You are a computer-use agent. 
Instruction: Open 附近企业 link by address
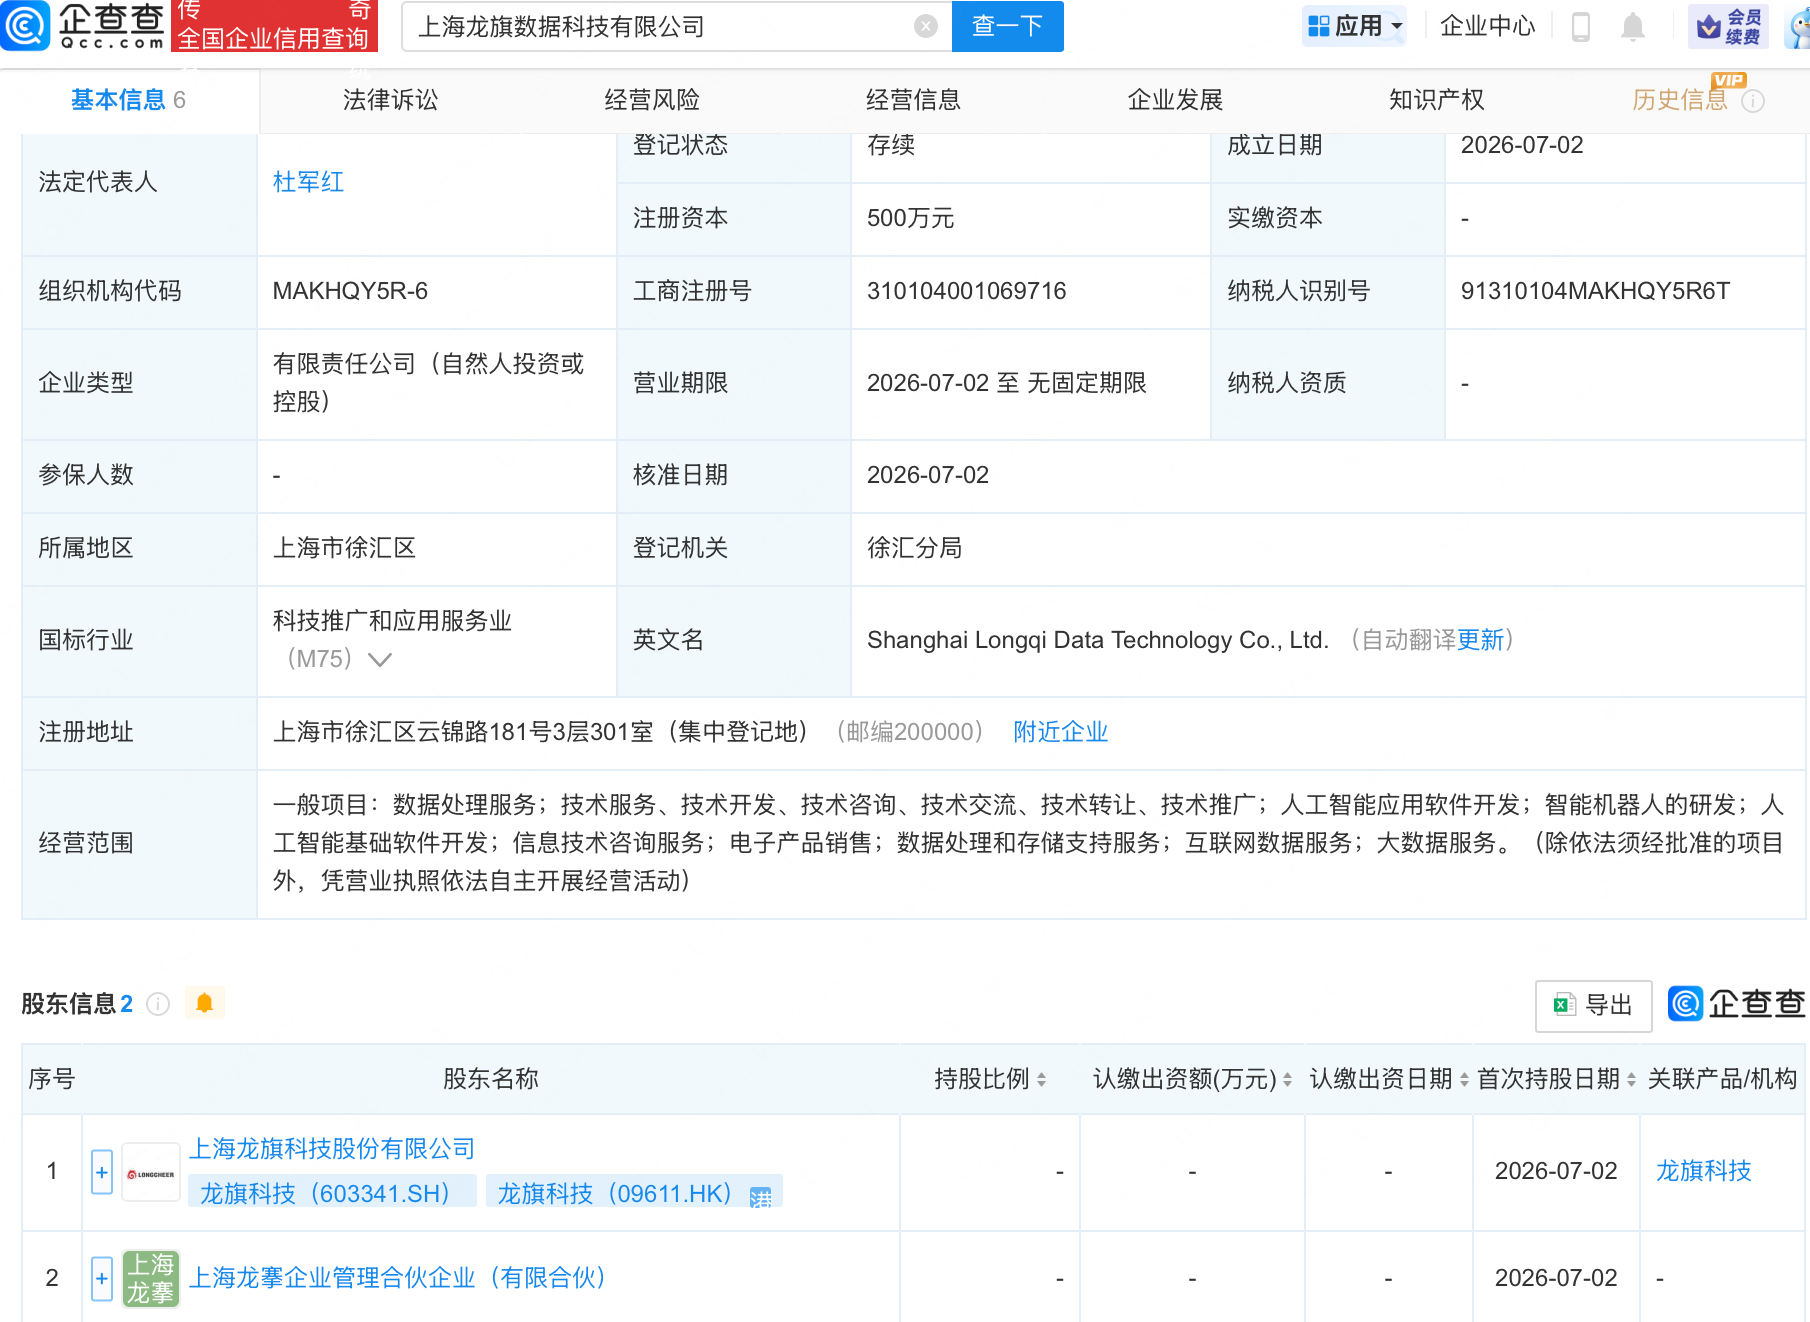click(x=1061, y=732)
